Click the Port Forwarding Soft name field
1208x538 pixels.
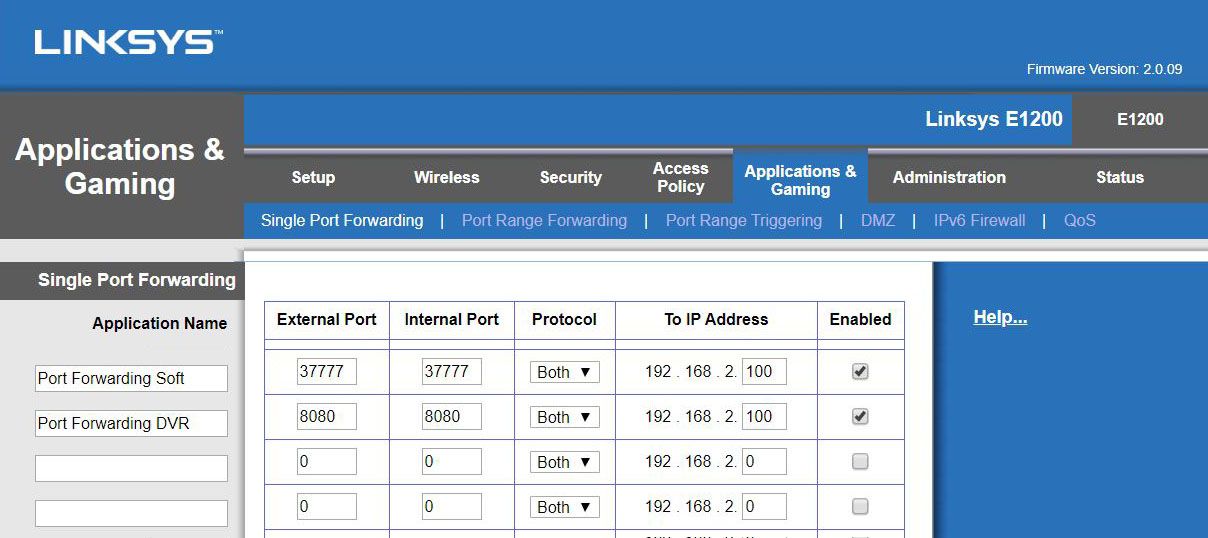(131, 378)
